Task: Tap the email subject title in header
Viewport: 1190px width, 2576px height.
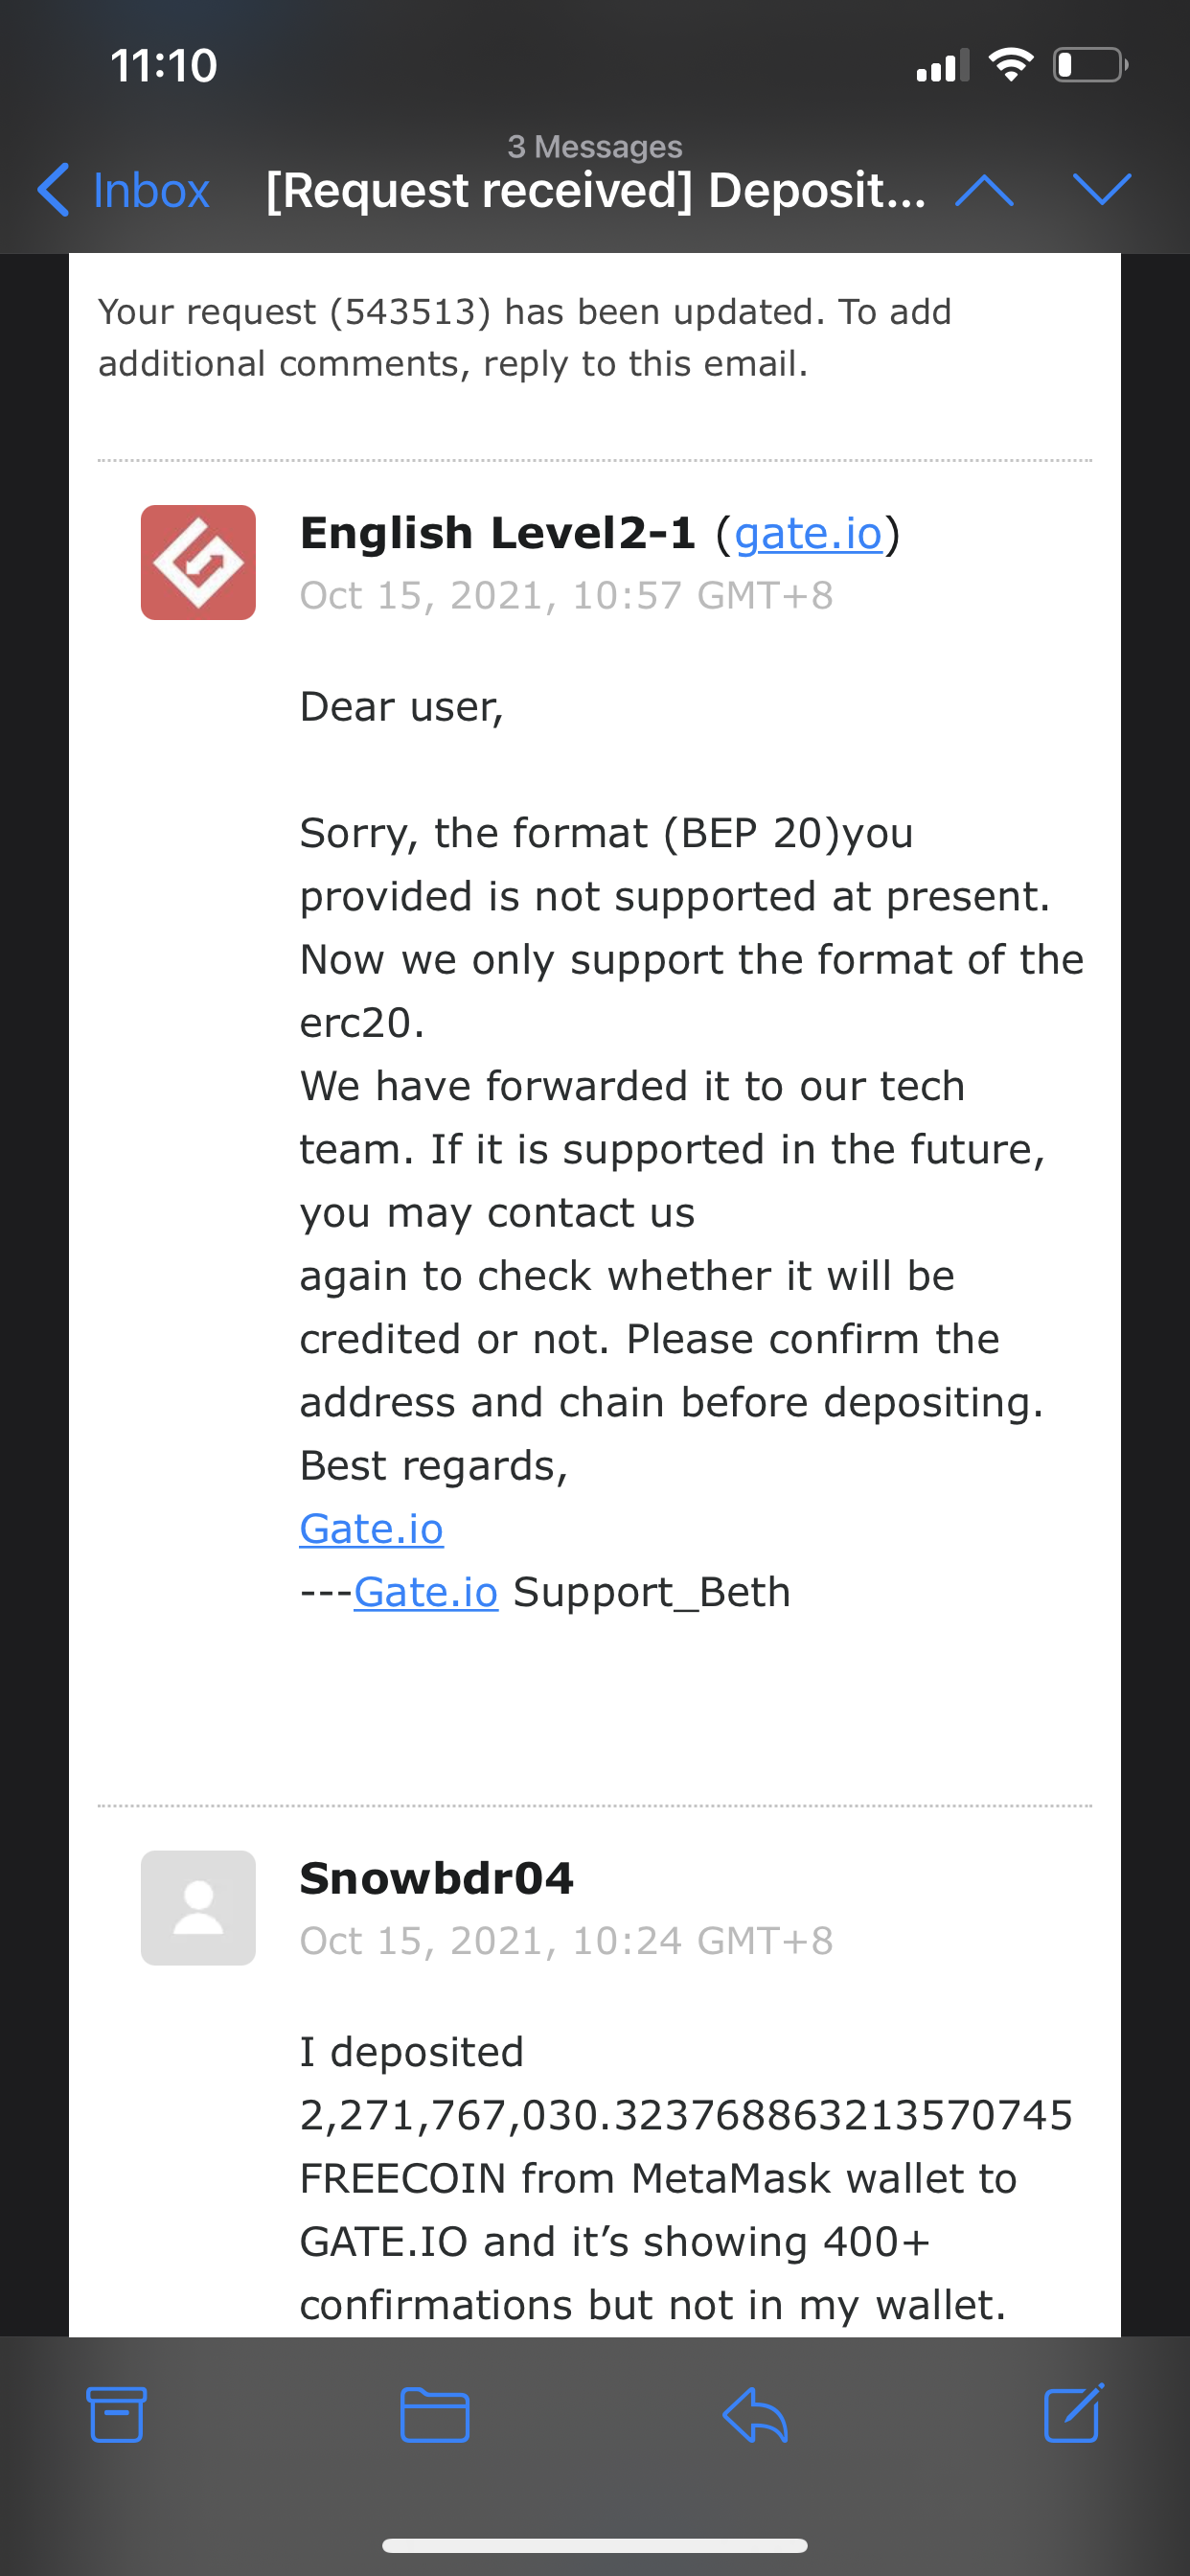Action: pos(596,190)
